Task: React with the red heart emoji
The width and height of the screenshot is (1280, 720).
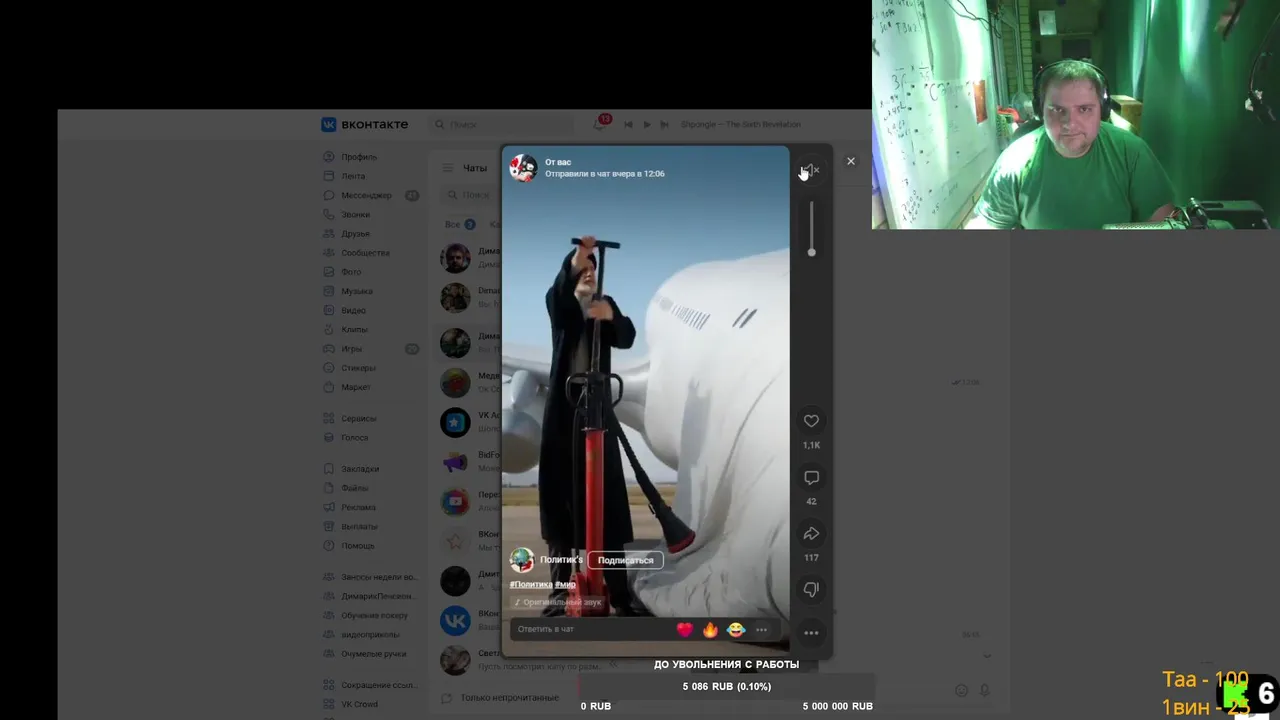Action: point(684,629)
